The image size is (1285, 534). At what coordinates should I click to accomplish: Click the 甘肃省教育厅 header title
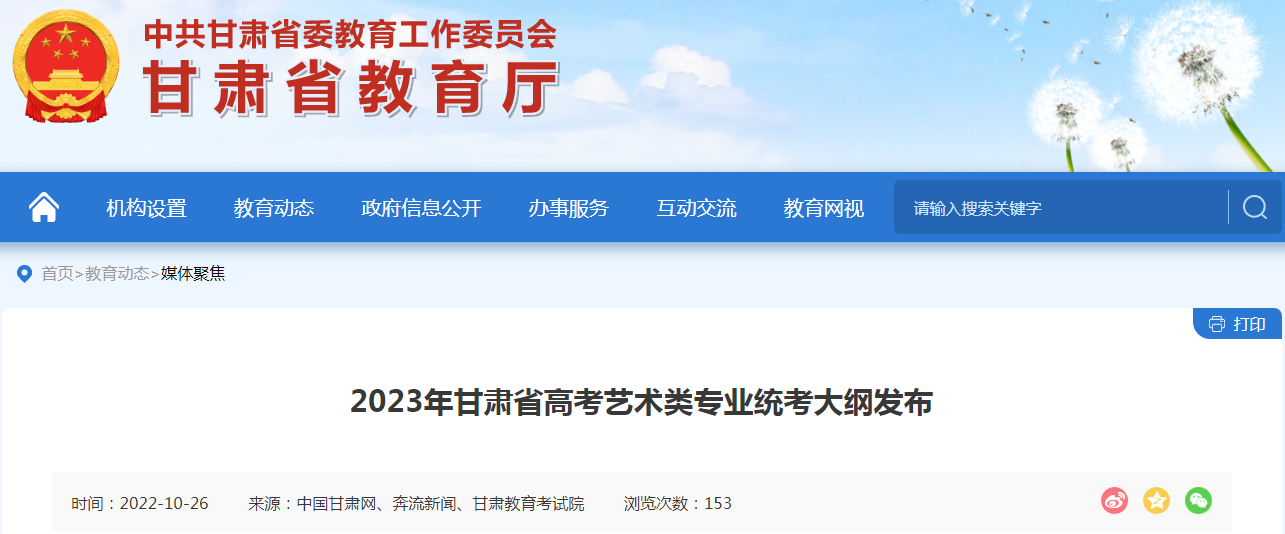(x=351, y=89)
